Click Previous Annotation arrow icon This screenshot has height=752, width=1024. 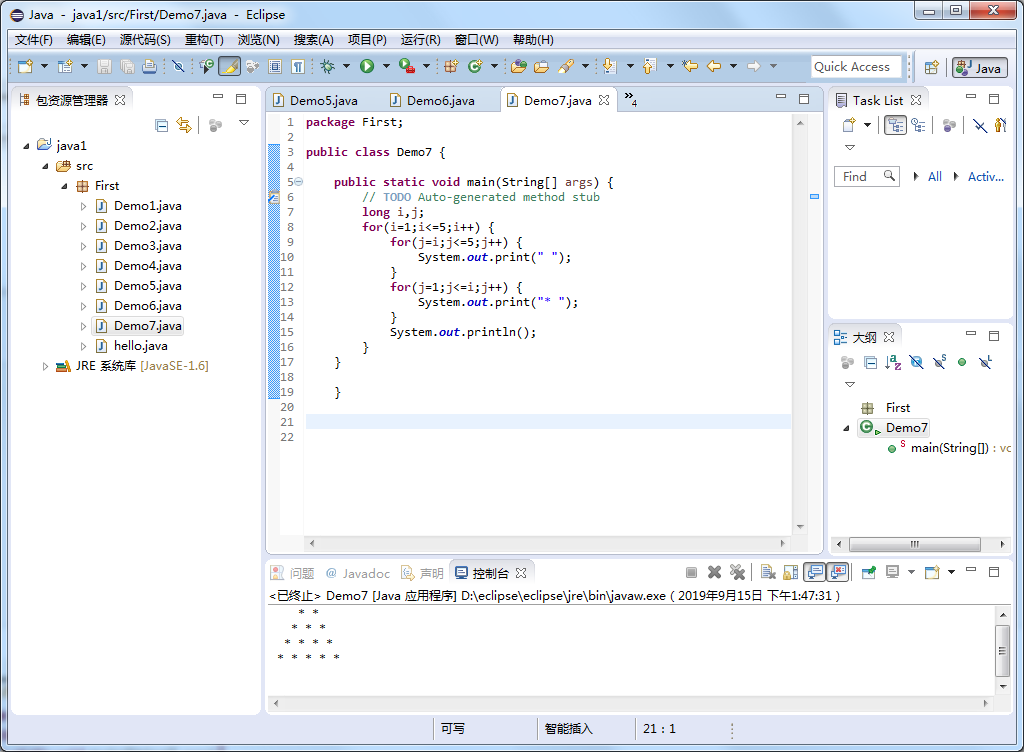pyautogui.click(x=649, y=66)
